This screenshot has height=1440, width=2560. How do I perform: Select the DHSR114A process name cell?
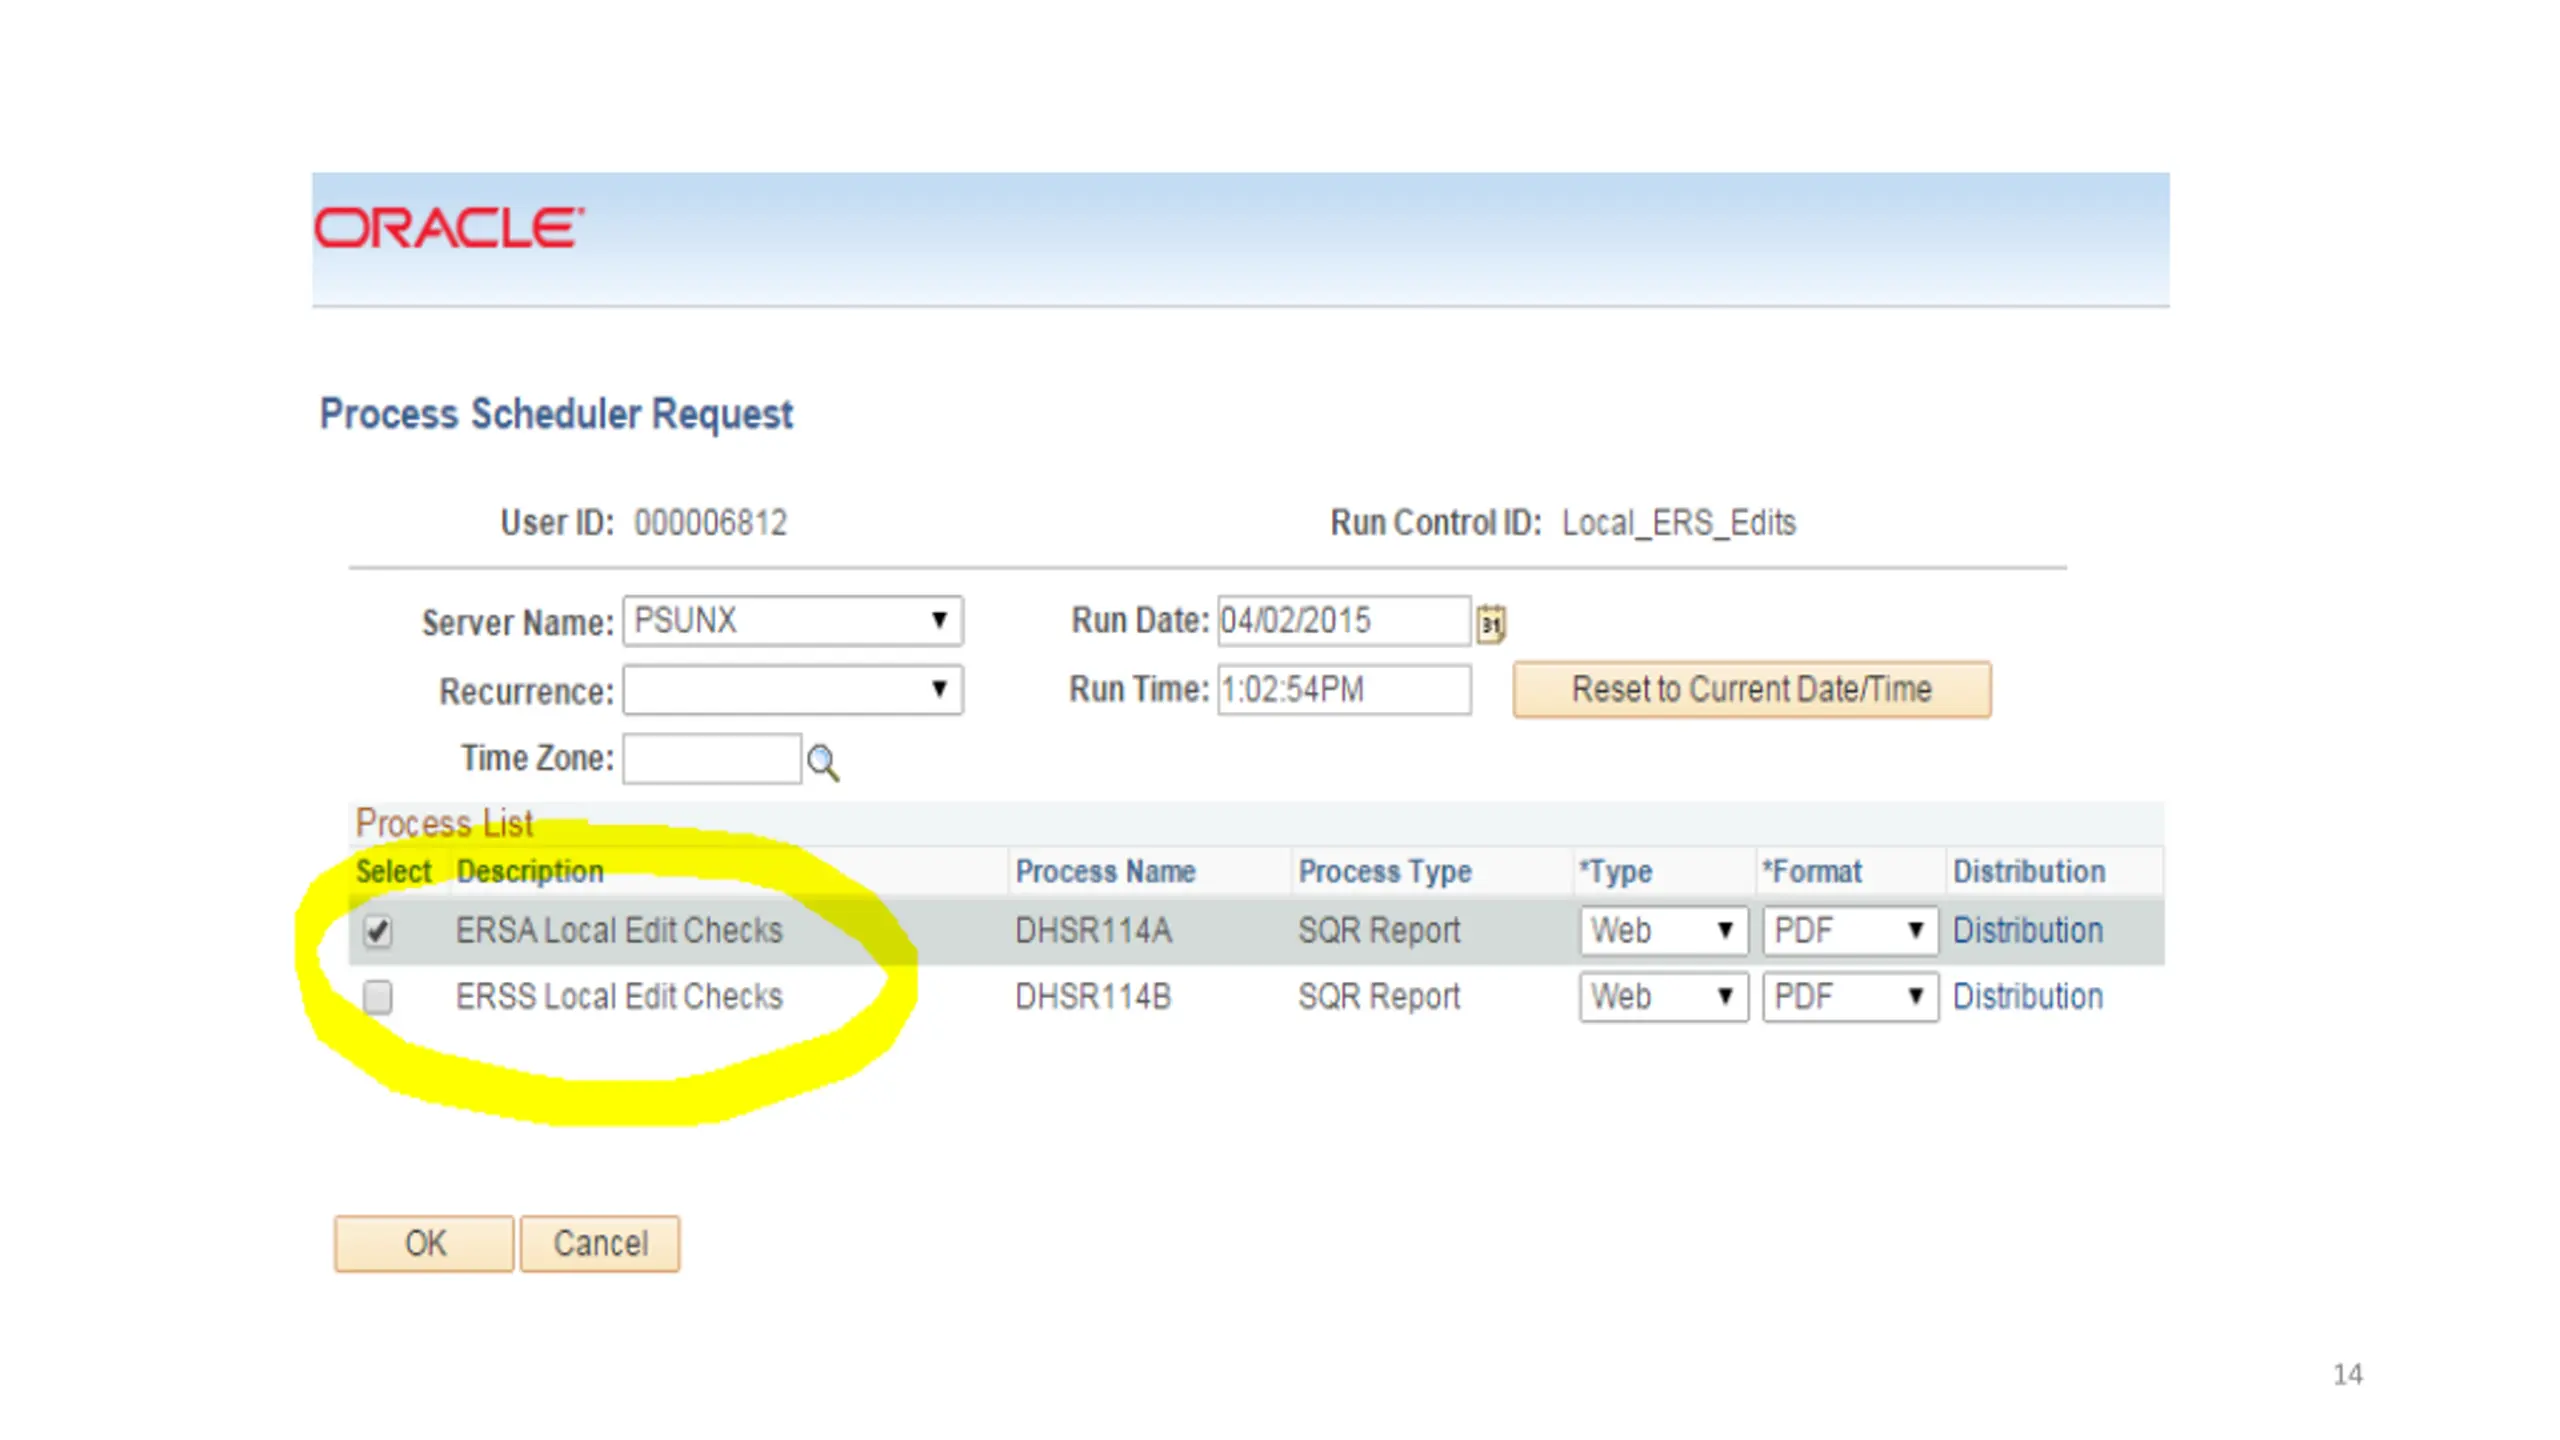point(1093,931)
